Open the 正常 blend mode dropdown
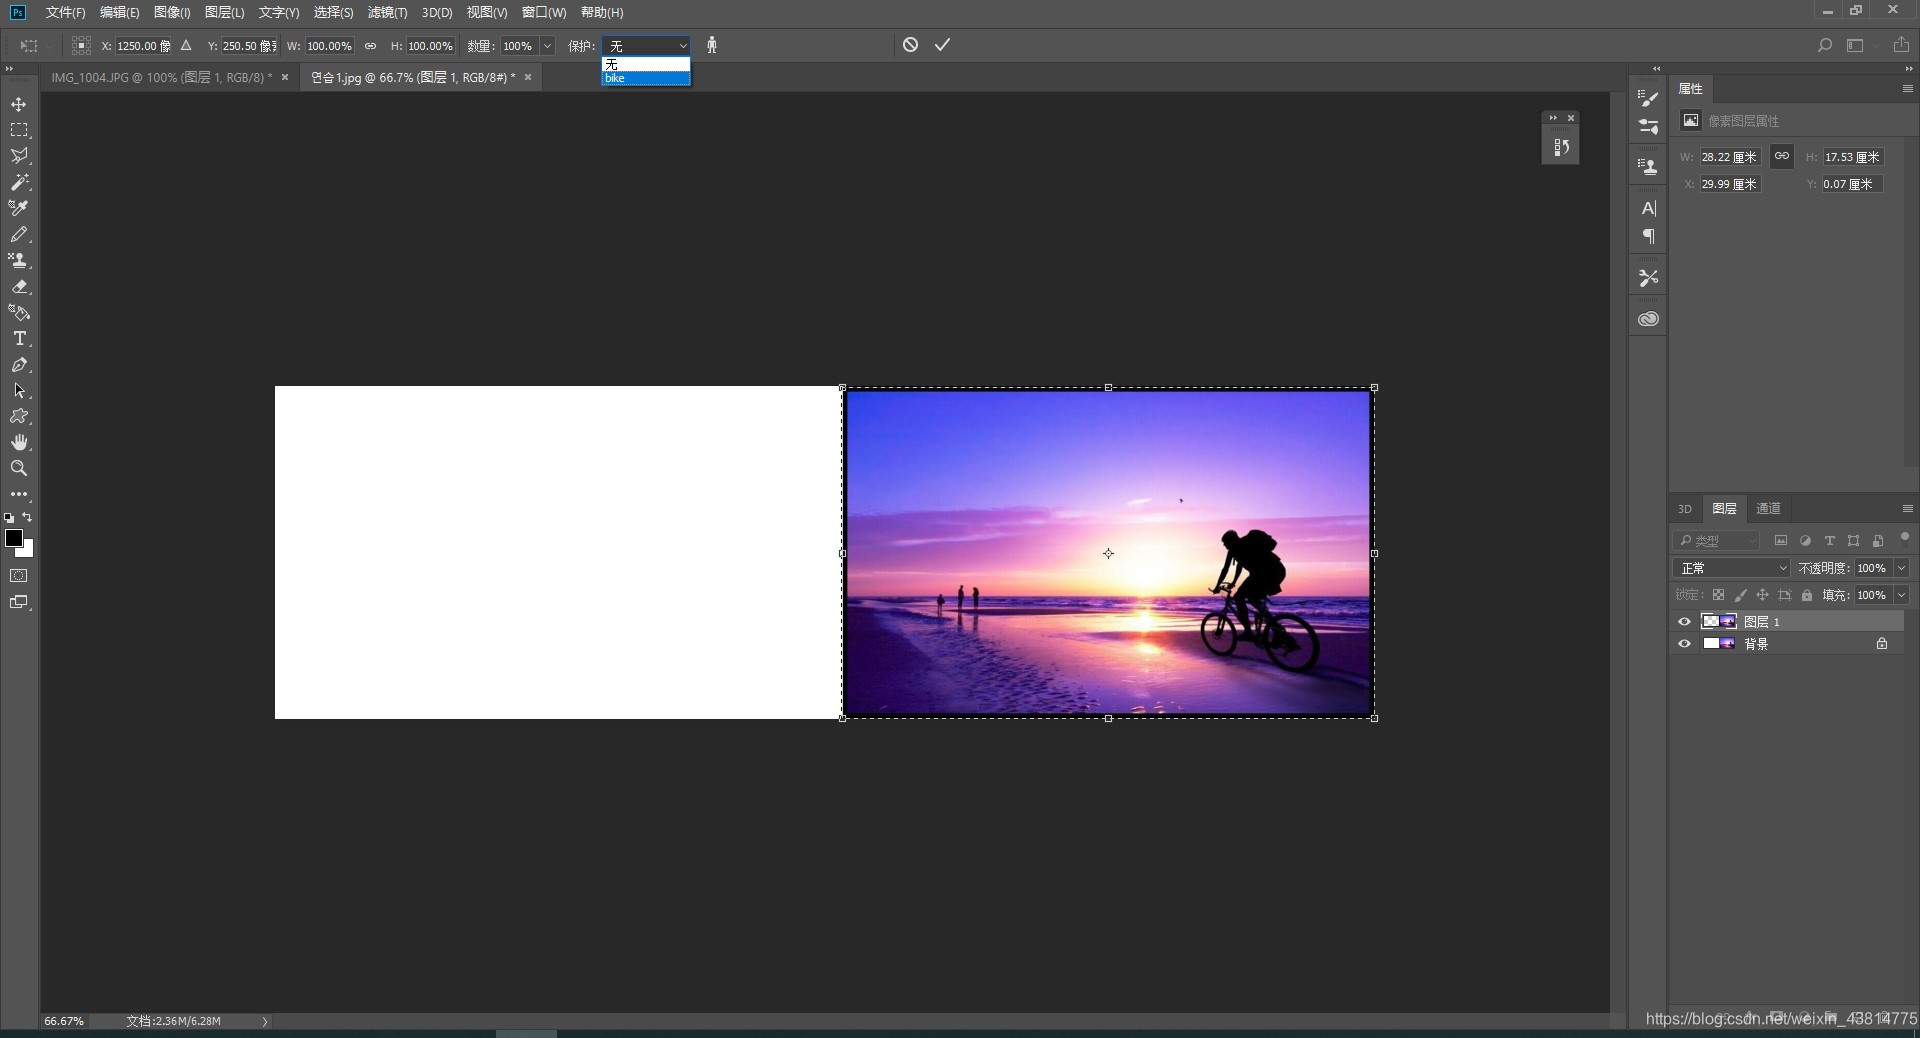This screenshot has height=1038, width=1928. pos(1732,568)
